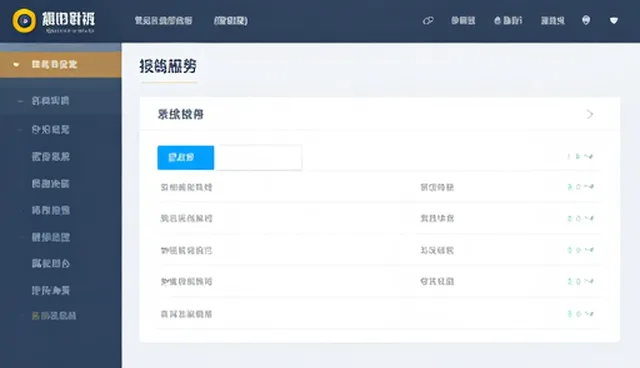Click the middle-column text of the third list row
This screenshot has height=368, width=640.
(437, 251)
